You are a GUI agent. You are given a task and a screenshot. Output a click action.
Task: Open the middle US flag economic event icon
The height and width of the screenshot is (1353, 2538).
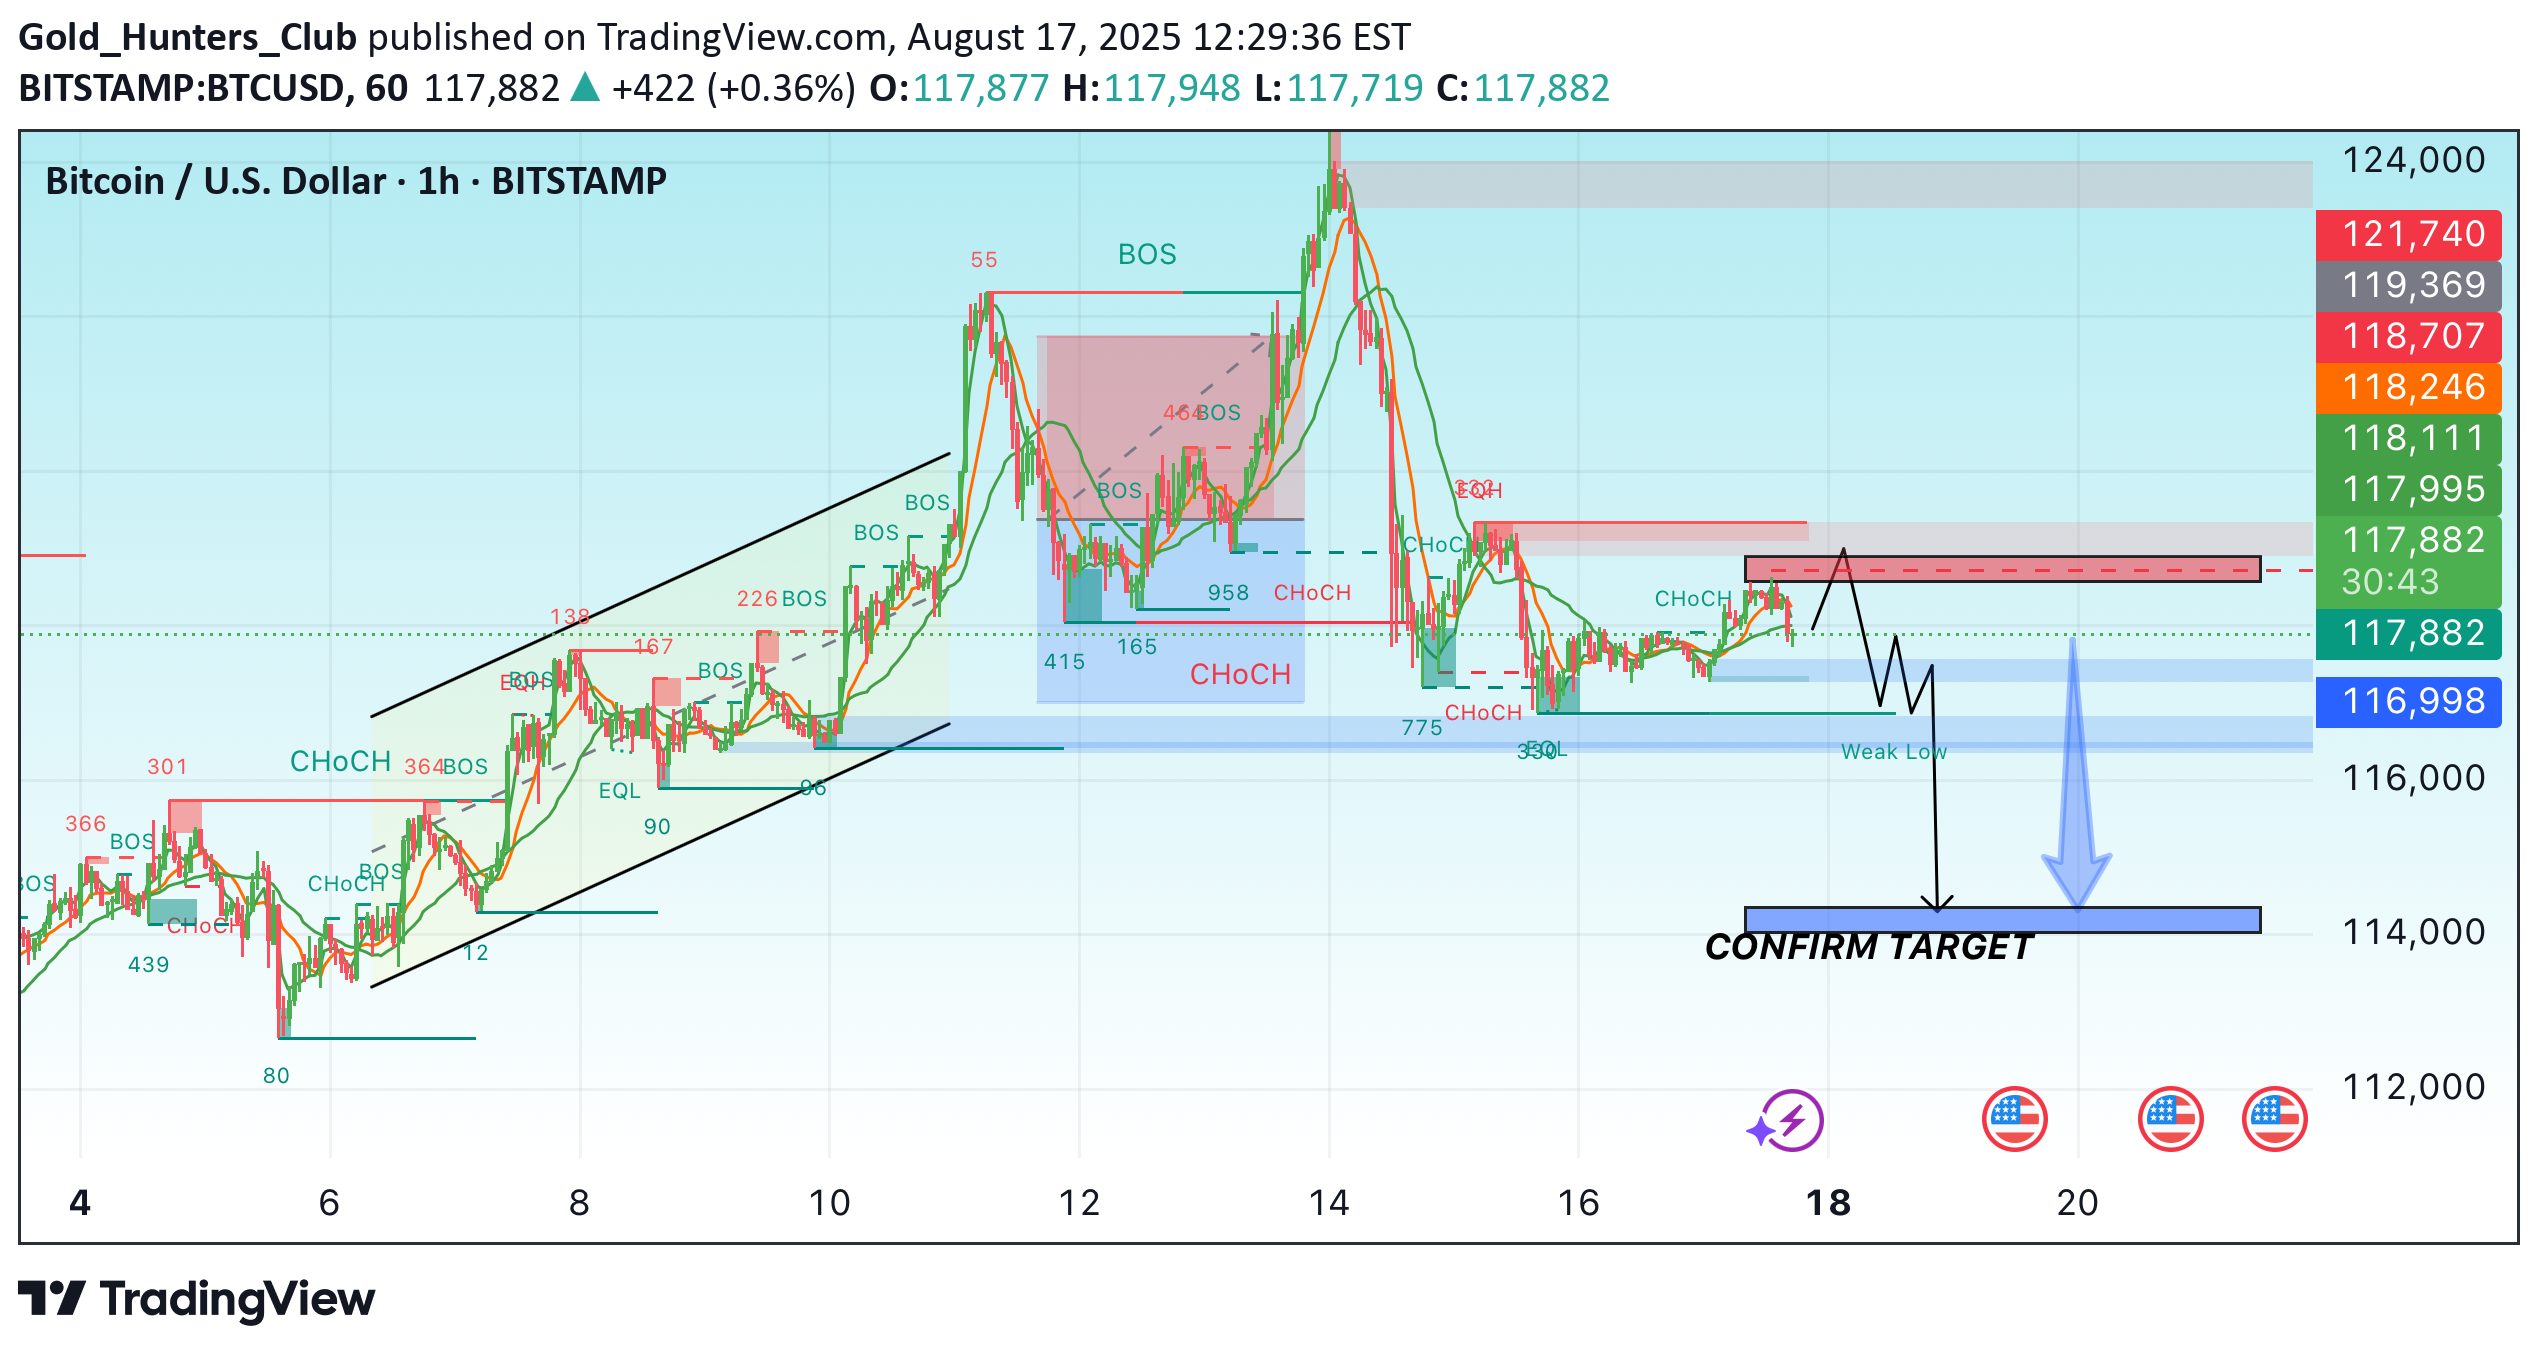pos(2170,1119)
